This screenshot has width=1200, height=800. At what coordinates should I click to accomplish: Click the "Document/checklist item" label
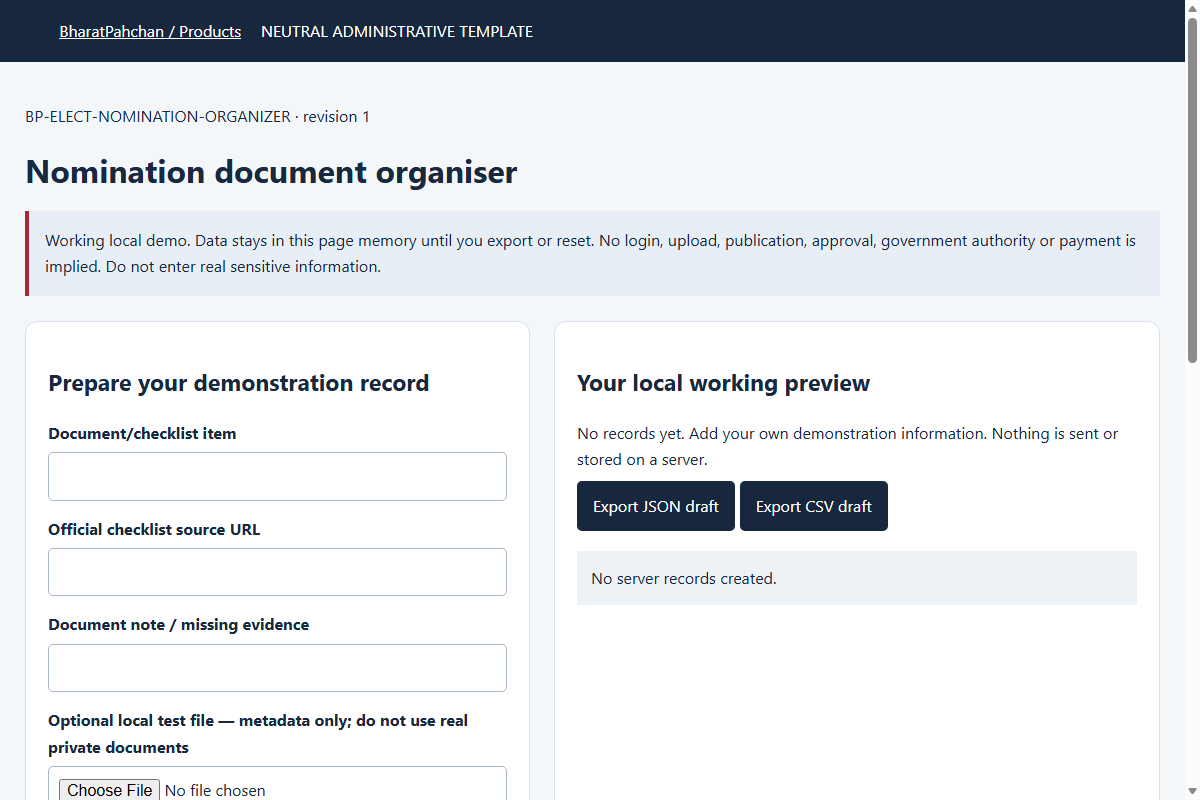click(142, 433)
